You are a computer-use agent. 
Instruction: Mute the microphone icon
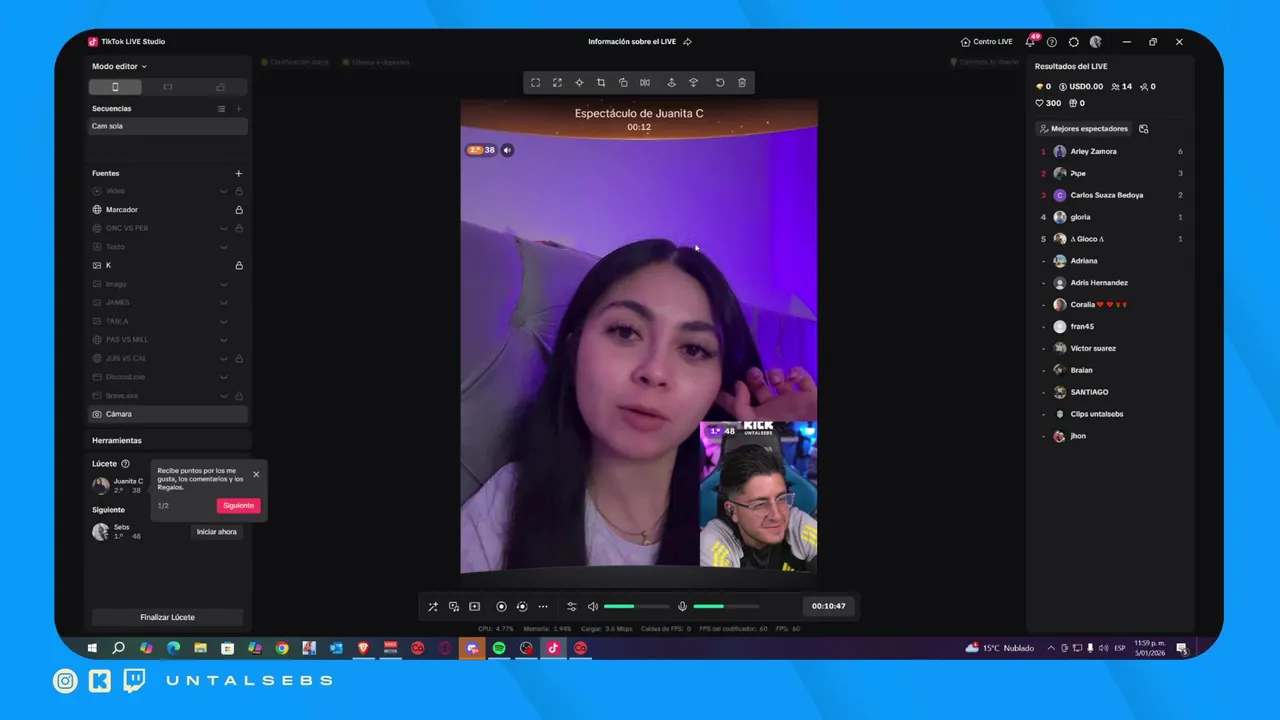[683, 606]
